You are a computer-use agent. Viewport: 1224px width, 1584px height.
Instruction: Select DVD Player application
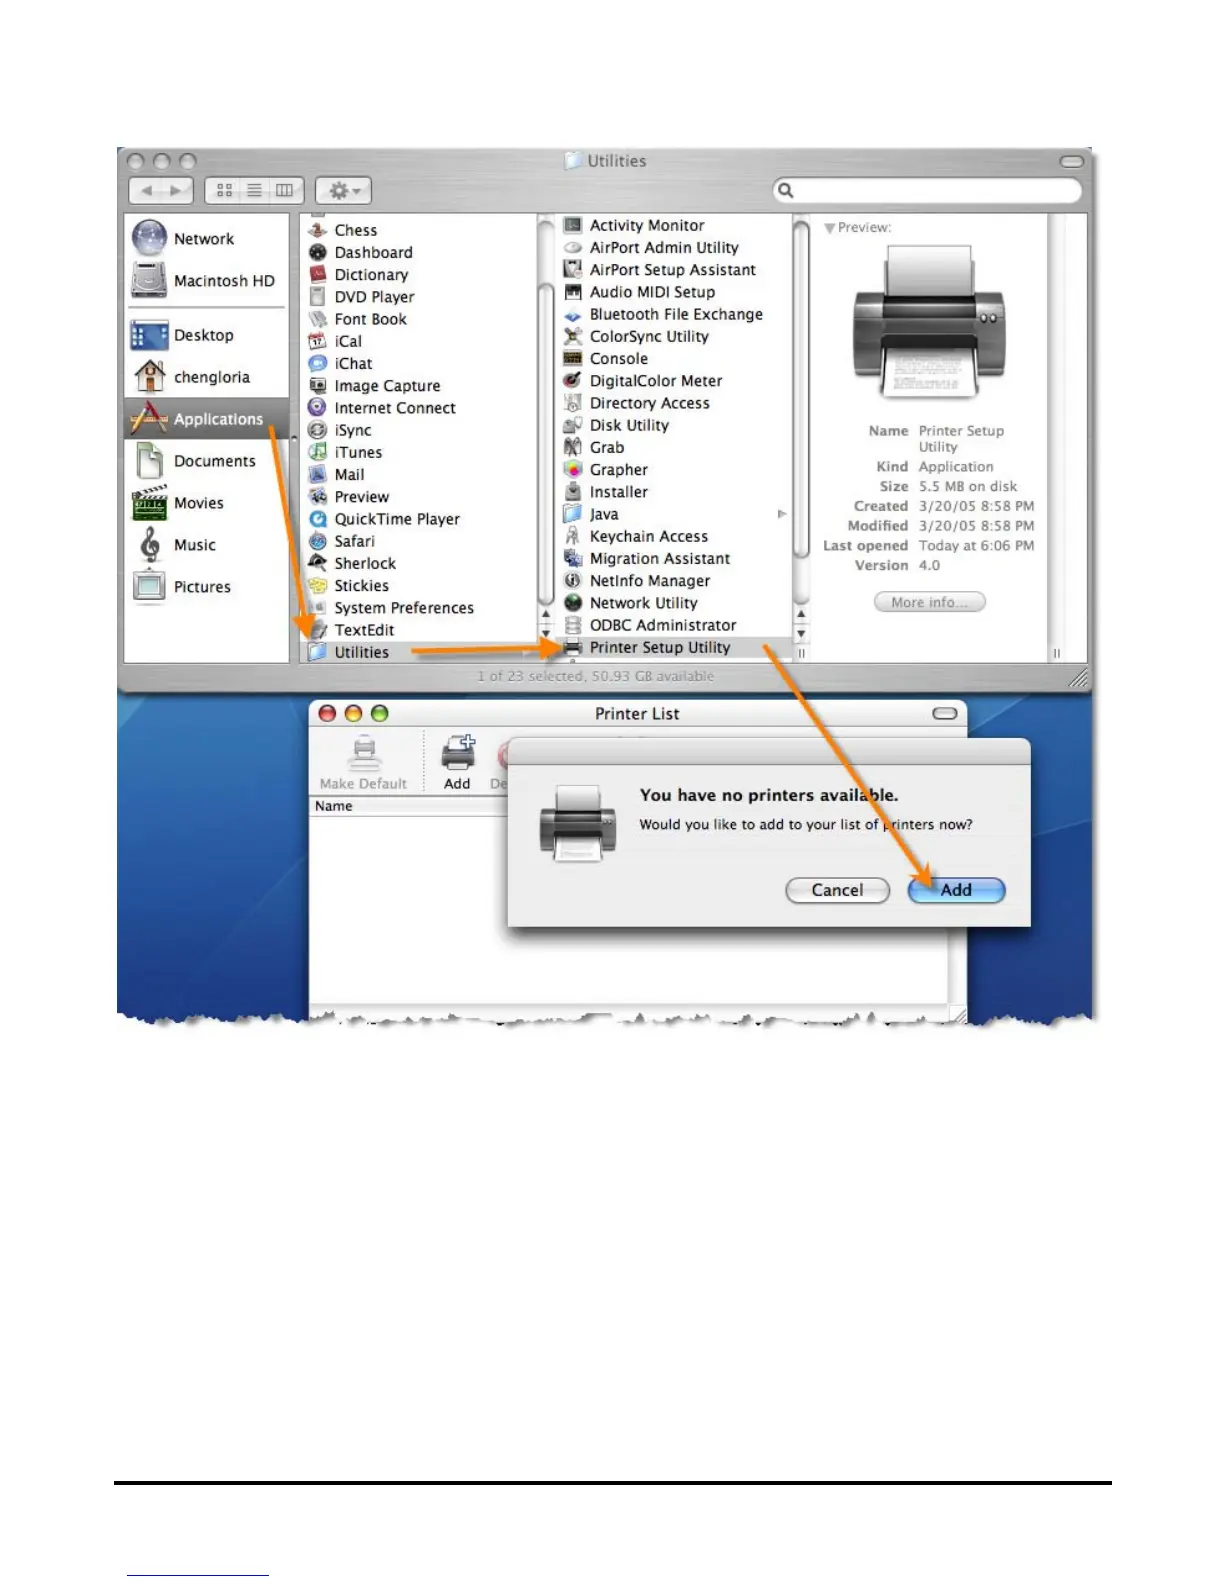click(361, 297)
